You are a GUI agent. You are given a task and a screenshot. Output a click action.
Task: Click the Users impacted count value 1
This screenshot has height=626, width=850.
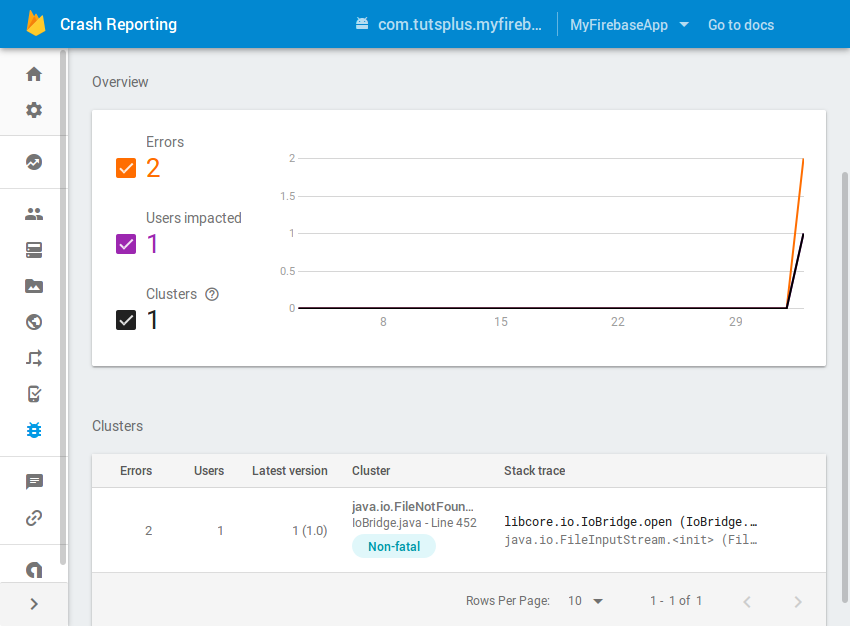152,244
